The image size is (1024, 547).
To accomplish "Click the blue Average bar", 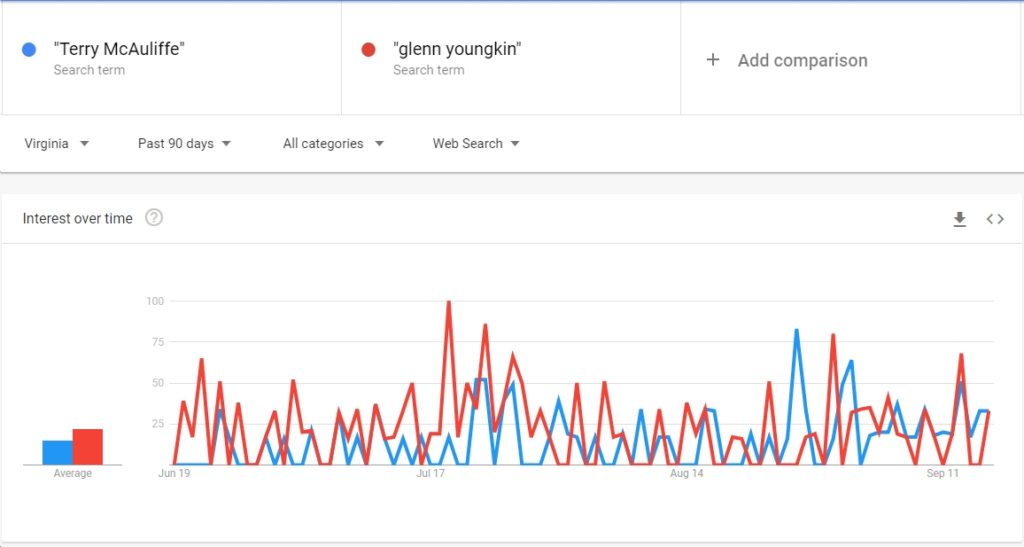I will click(x=57, y=452).
